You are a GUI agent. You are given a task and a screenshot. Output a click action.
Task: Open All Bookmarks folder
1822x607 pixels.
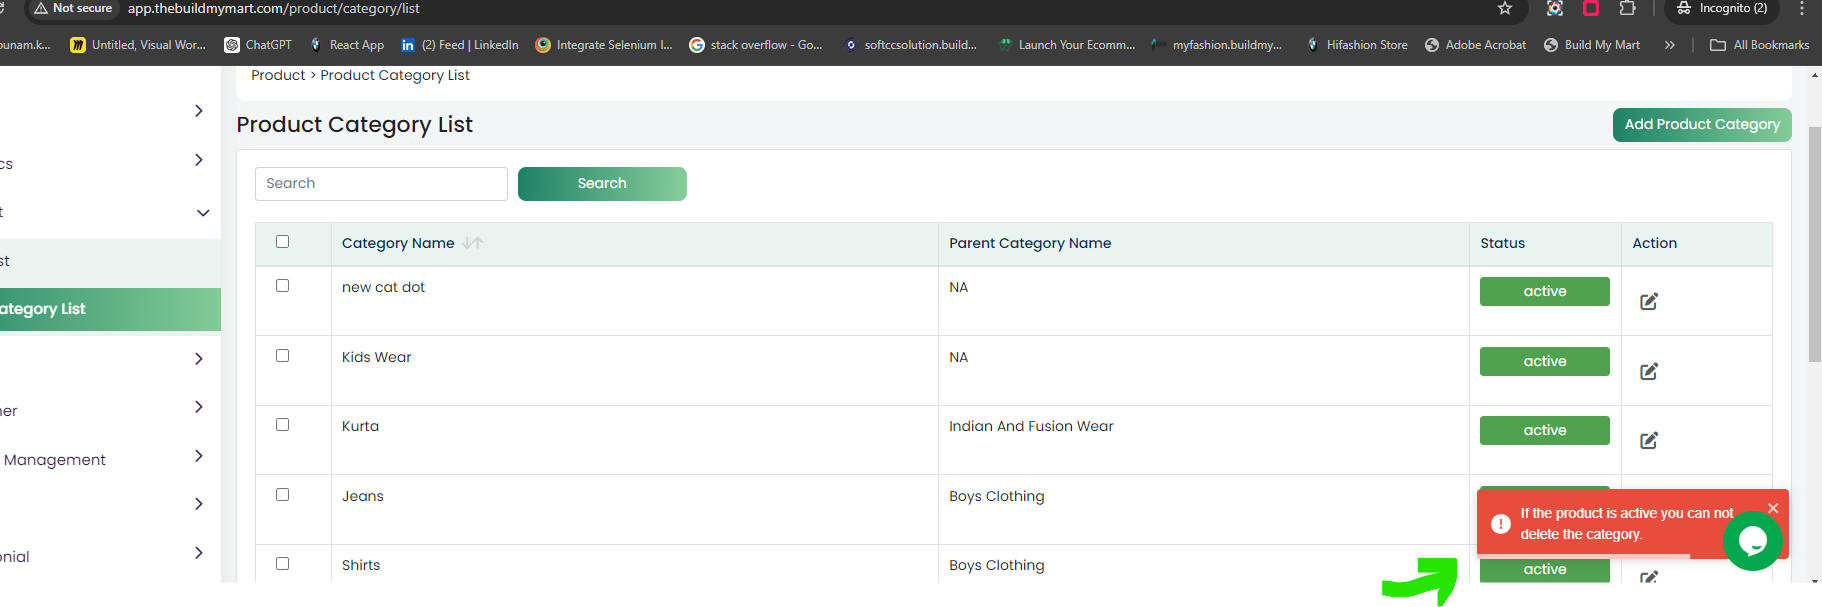pos(1760,45)
